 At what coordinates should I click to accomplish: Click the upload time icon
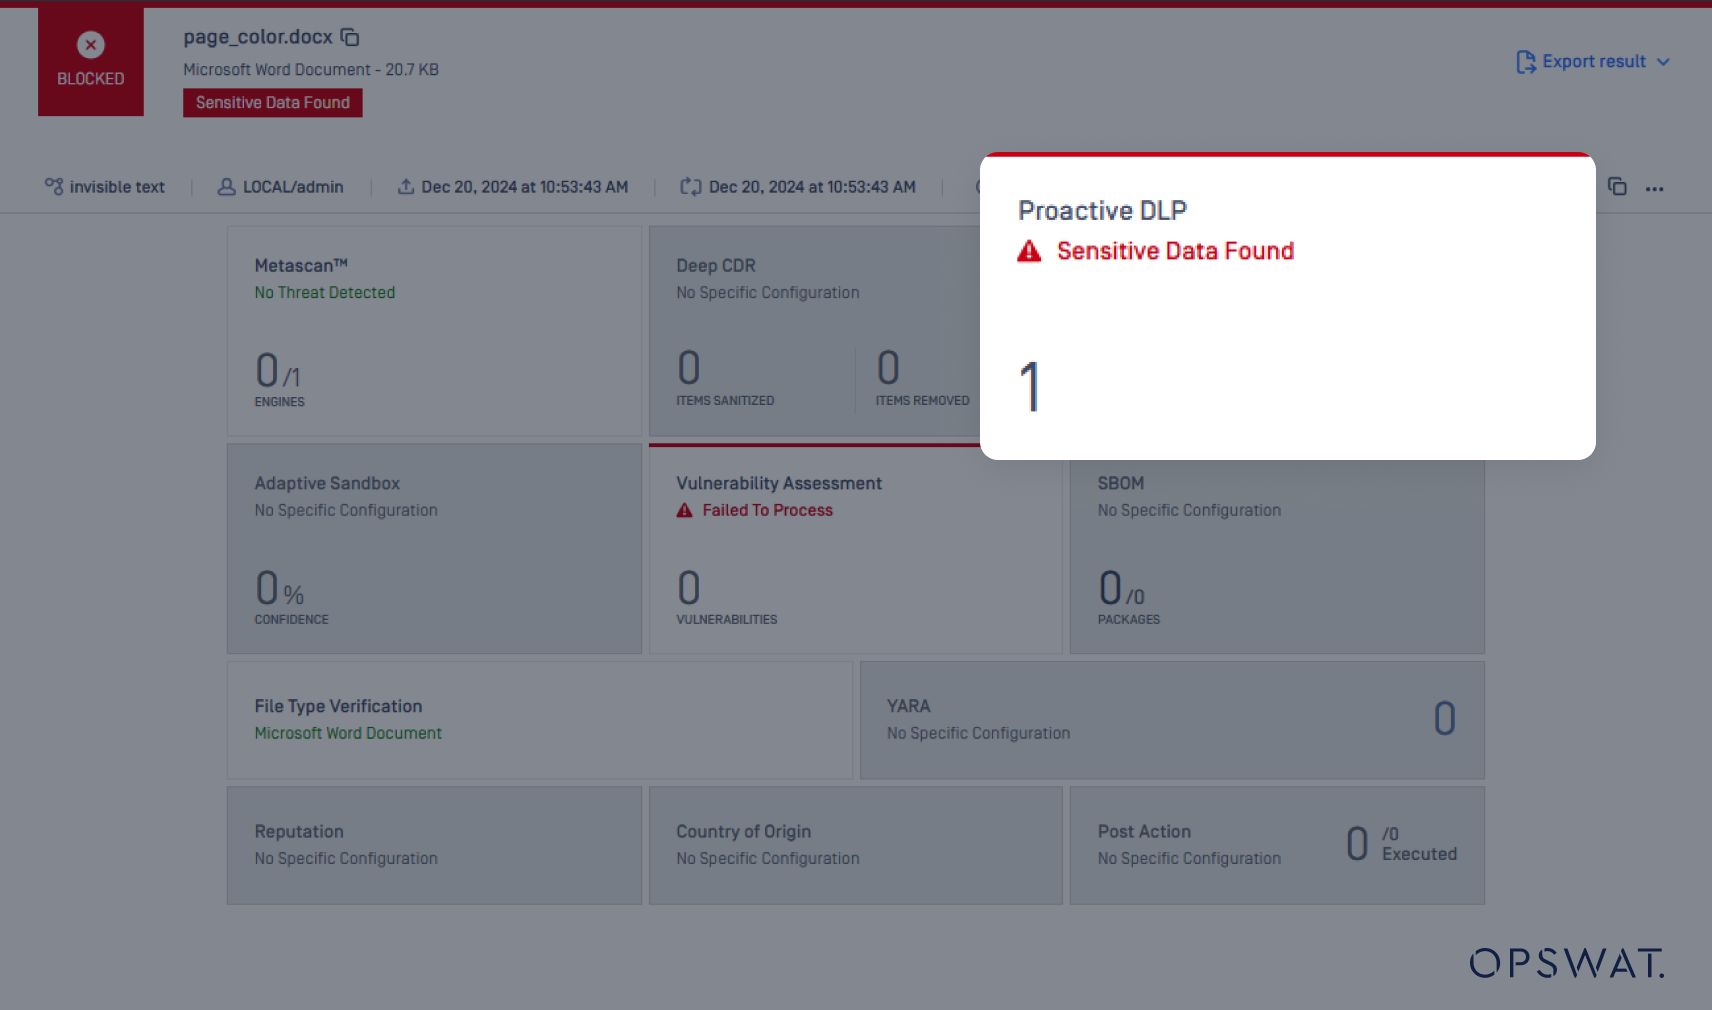coord(406,187)
